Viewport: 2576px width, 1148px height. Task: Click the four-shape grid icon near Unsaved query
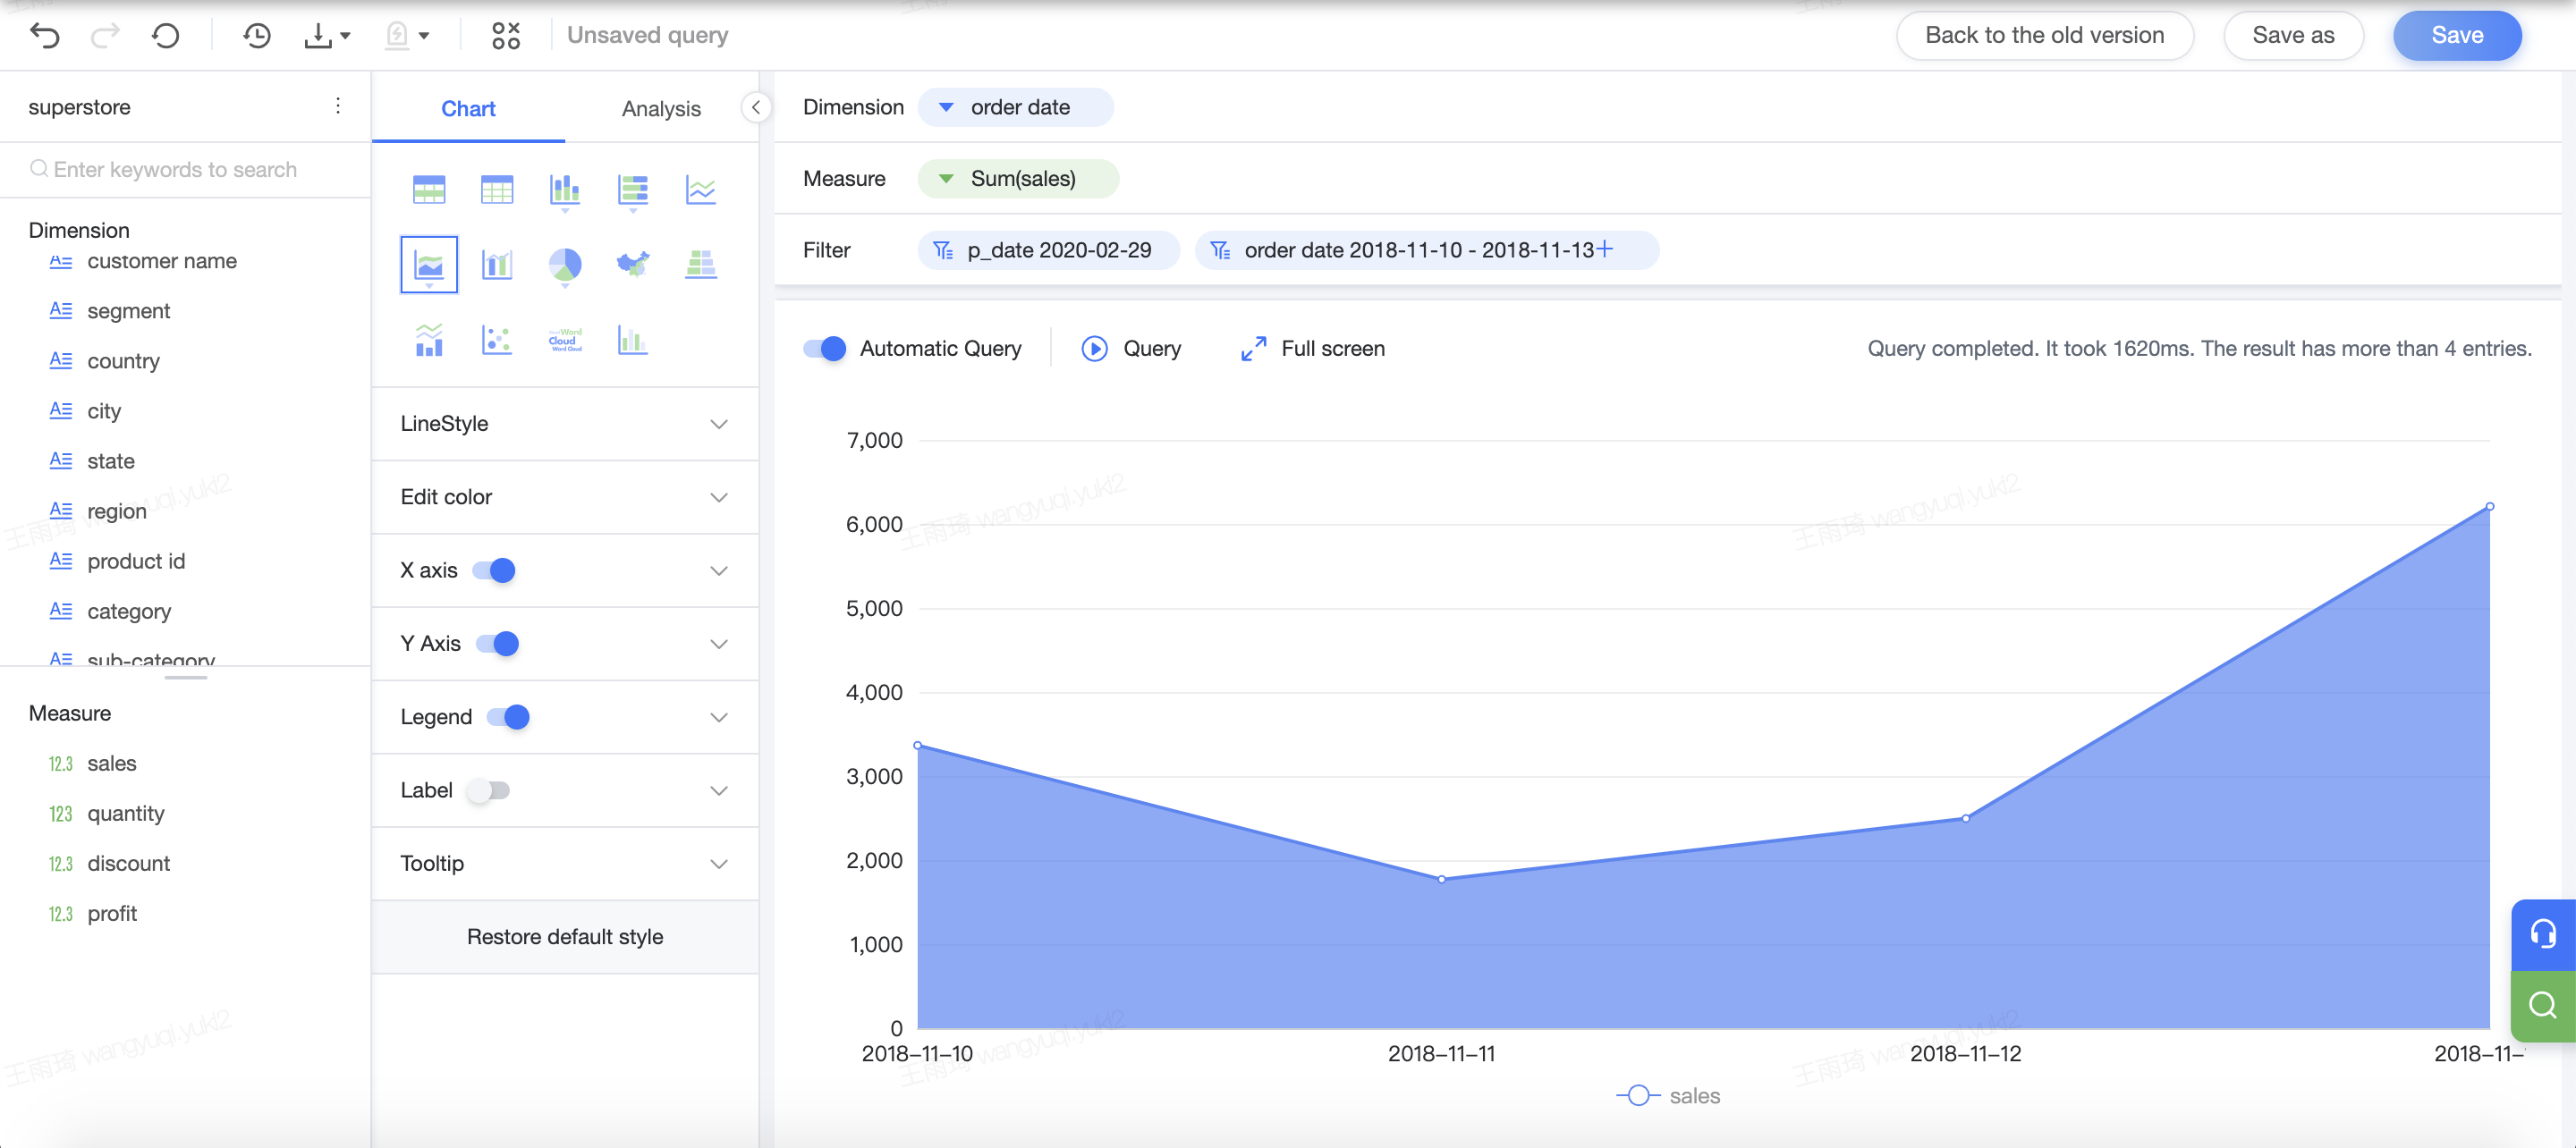point(506,36)
